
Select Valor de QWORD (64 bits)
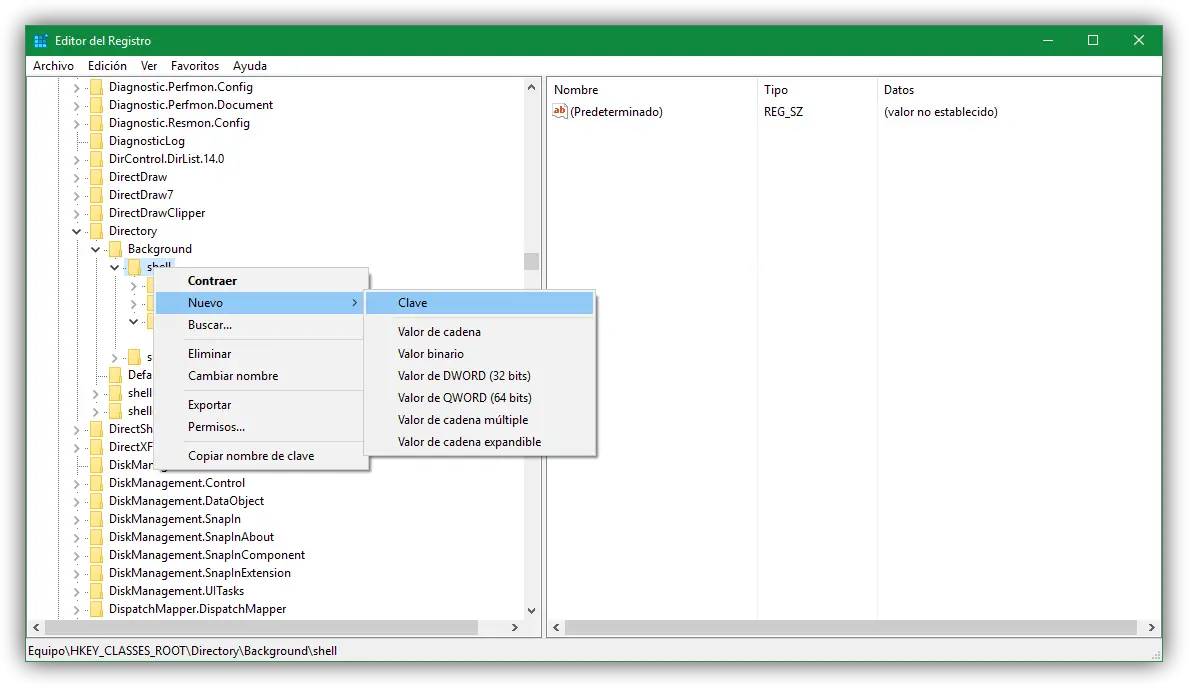(480, 398)
